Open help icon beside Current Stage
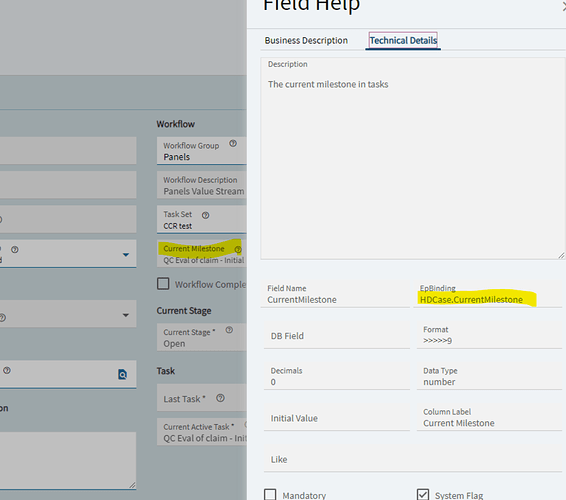Viewport: 566px width, 500px height. click(x=229, y=330)
